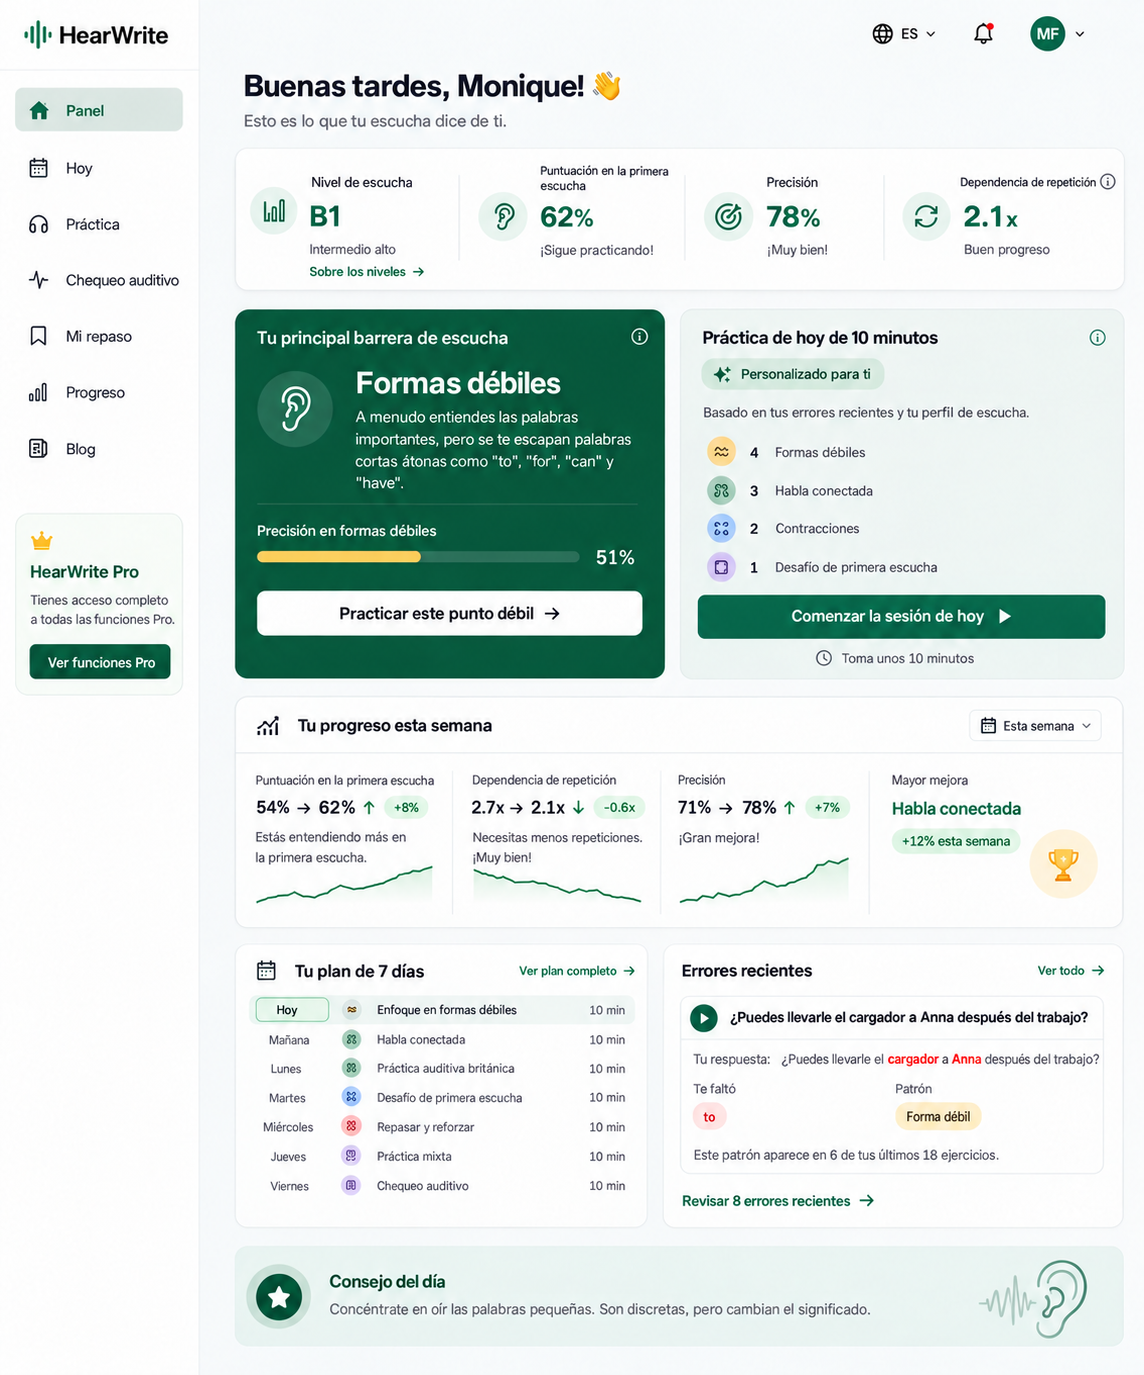Click the Precisión trend chart
The height and width of the screenshot is (1375, 1144).
(764, 880)
